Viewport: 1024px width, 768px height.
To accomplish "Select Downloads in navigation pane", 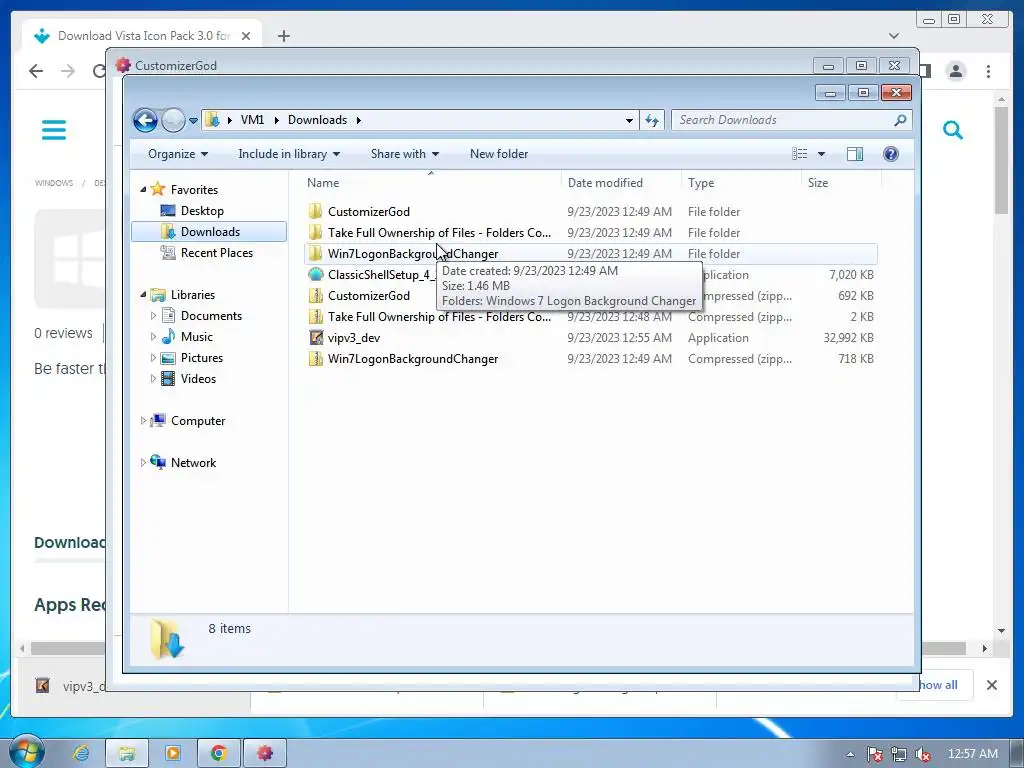I will [x=209, y=232].
